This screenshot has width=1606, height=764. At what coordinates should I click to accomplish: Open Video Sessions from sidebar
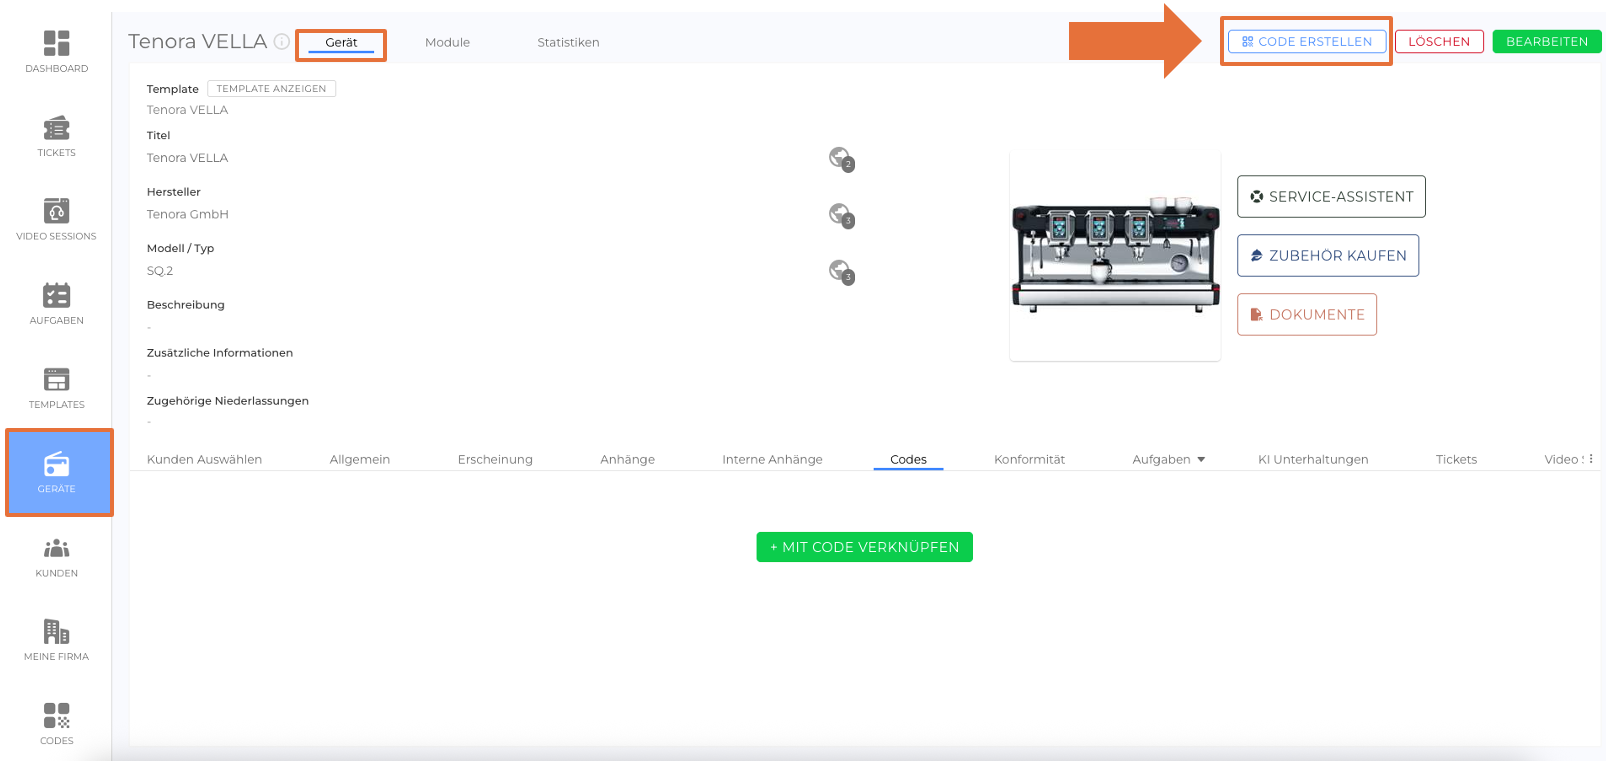click(56, 211)
